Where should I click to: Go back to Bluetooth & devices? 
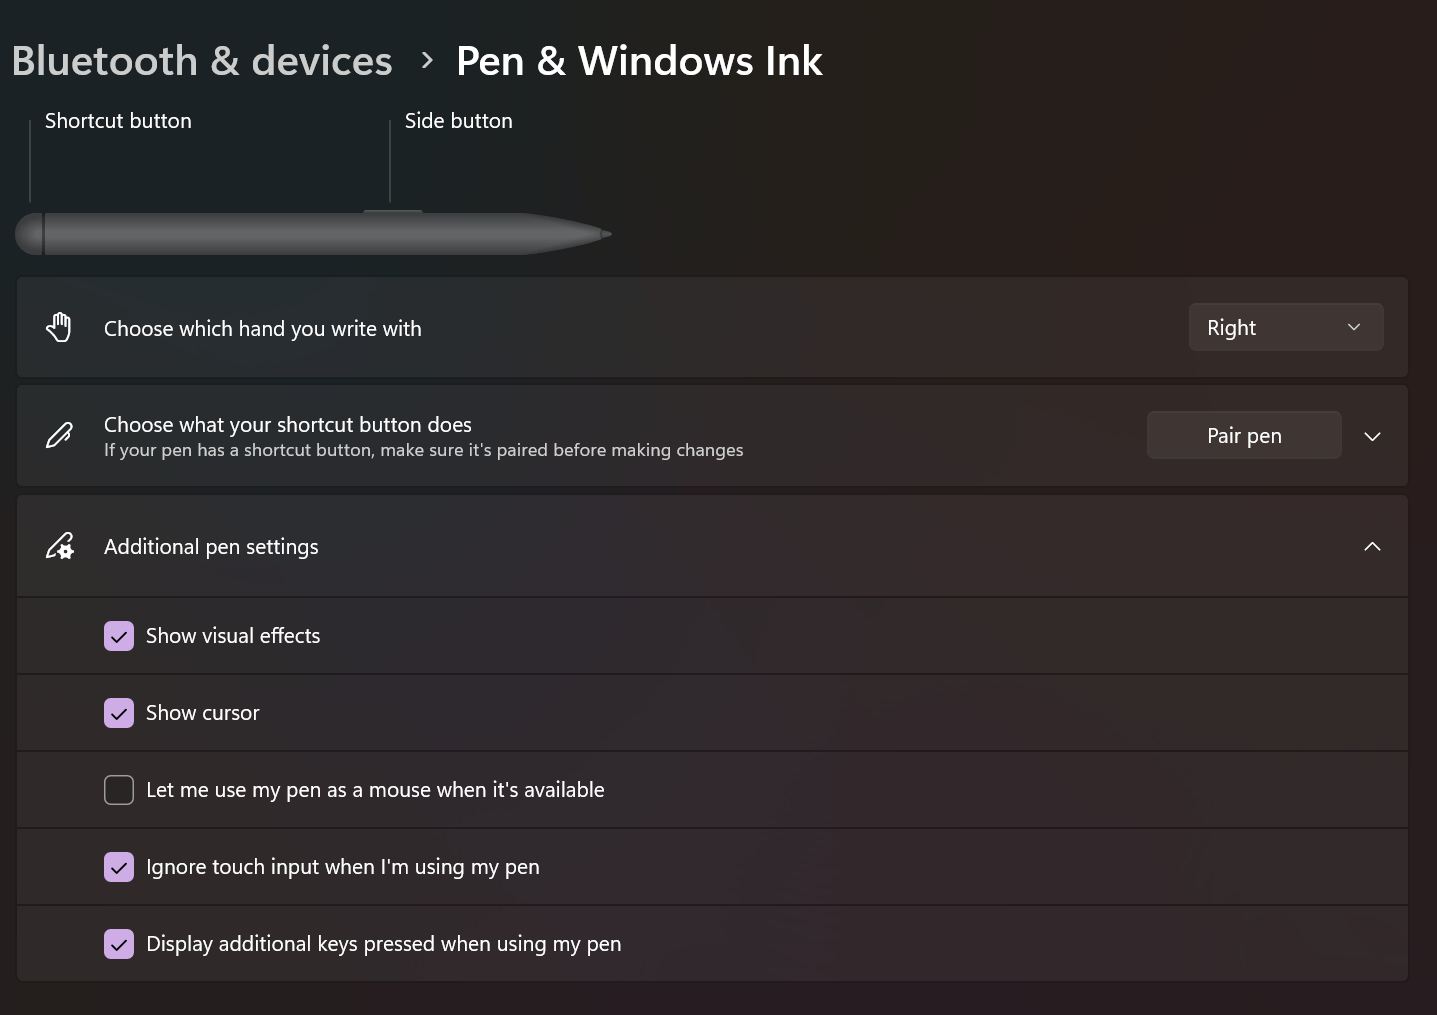[202, 61]
